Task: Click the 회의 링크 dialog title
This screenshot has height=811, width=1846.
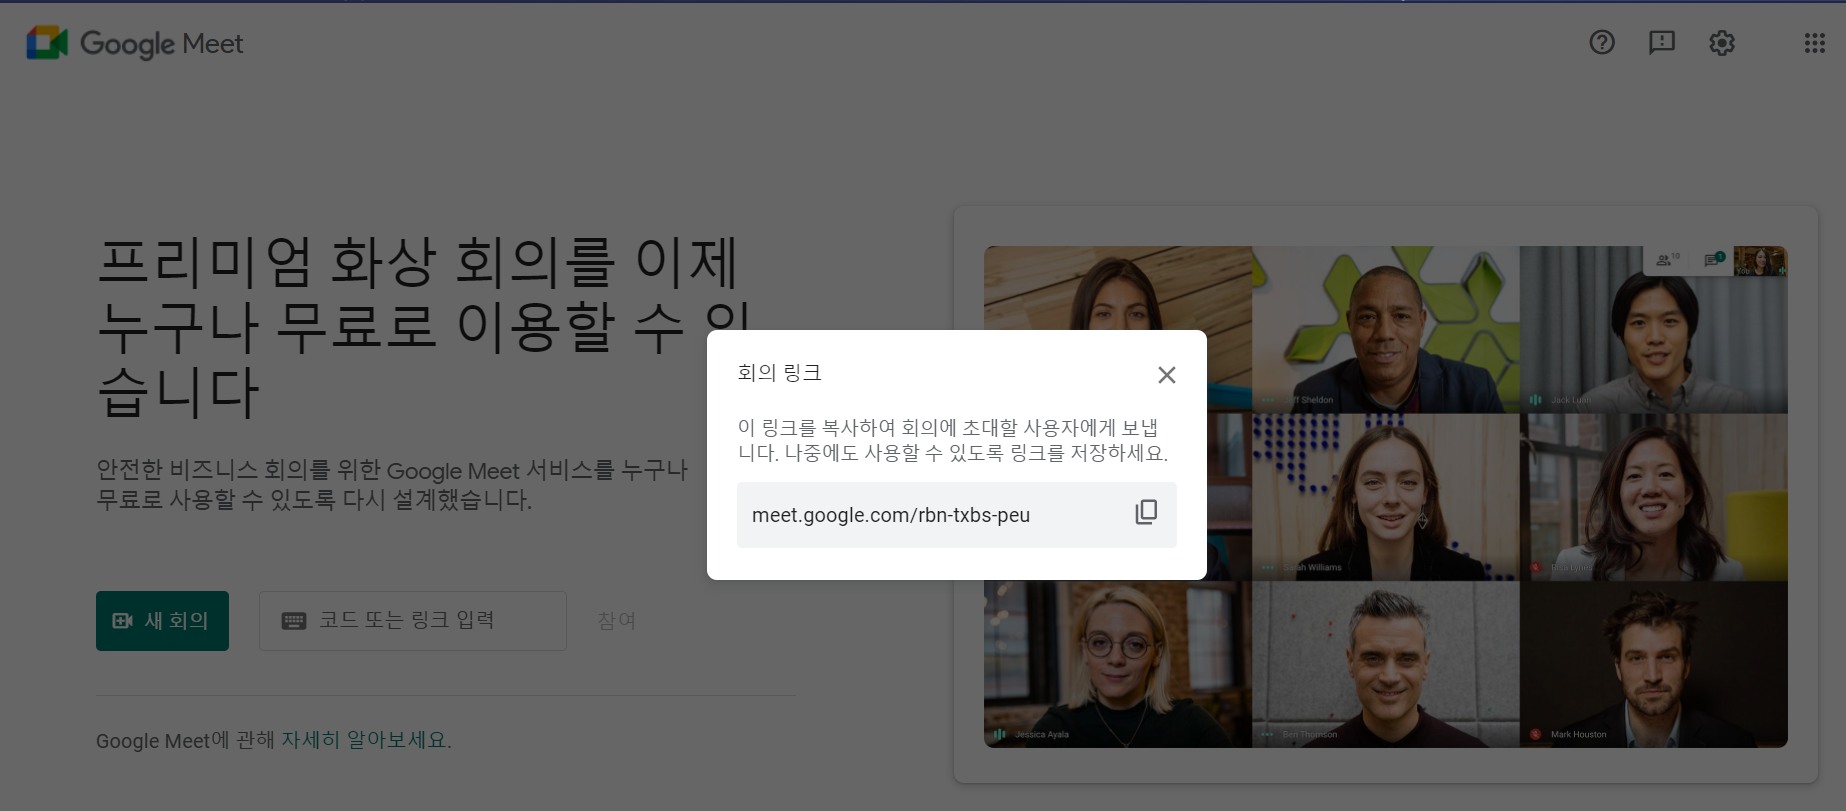Action: (x=779, y=373)
